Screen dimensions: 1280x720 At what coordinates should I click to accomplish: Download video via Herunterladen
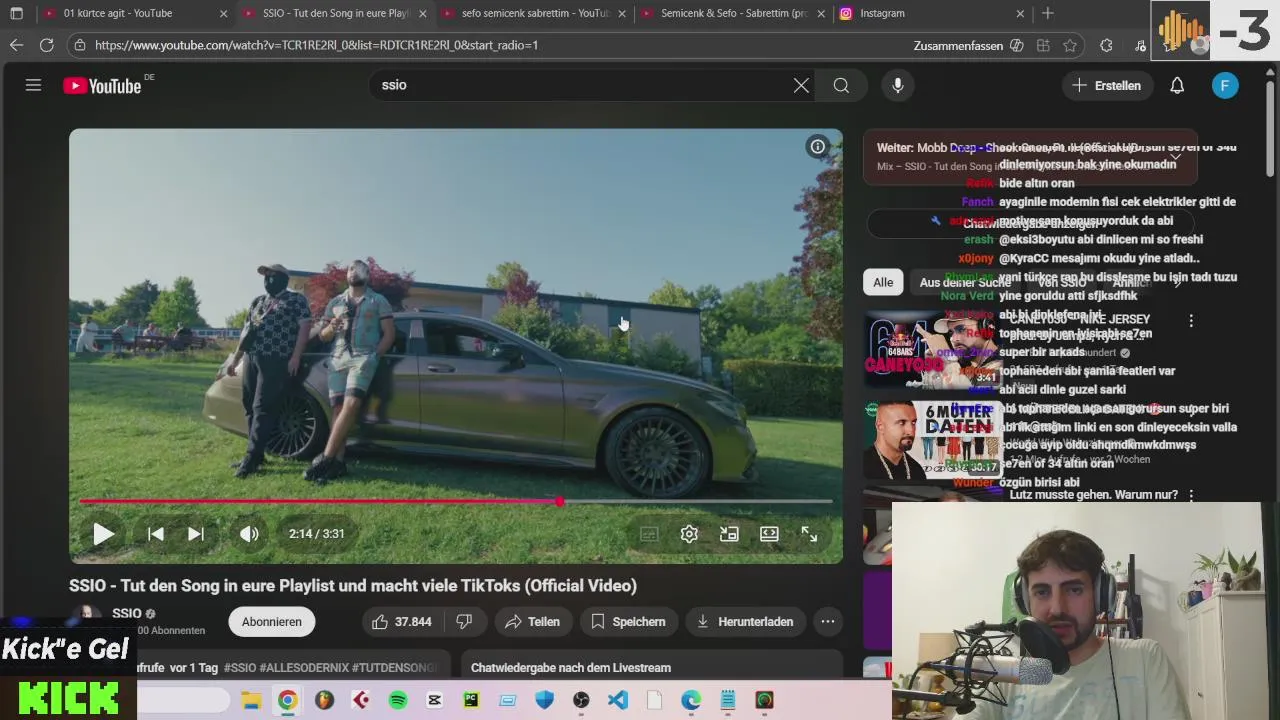745,621
